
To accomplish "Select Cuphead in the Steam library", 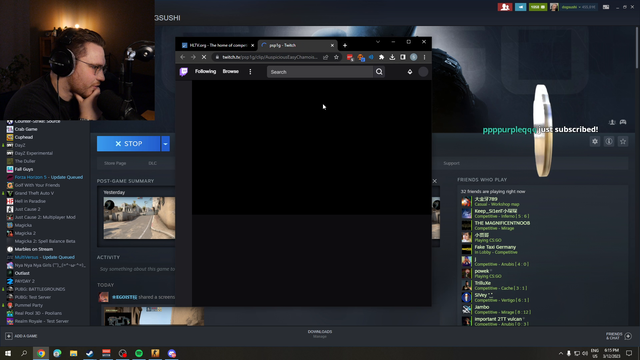I will tap(24, 137).
